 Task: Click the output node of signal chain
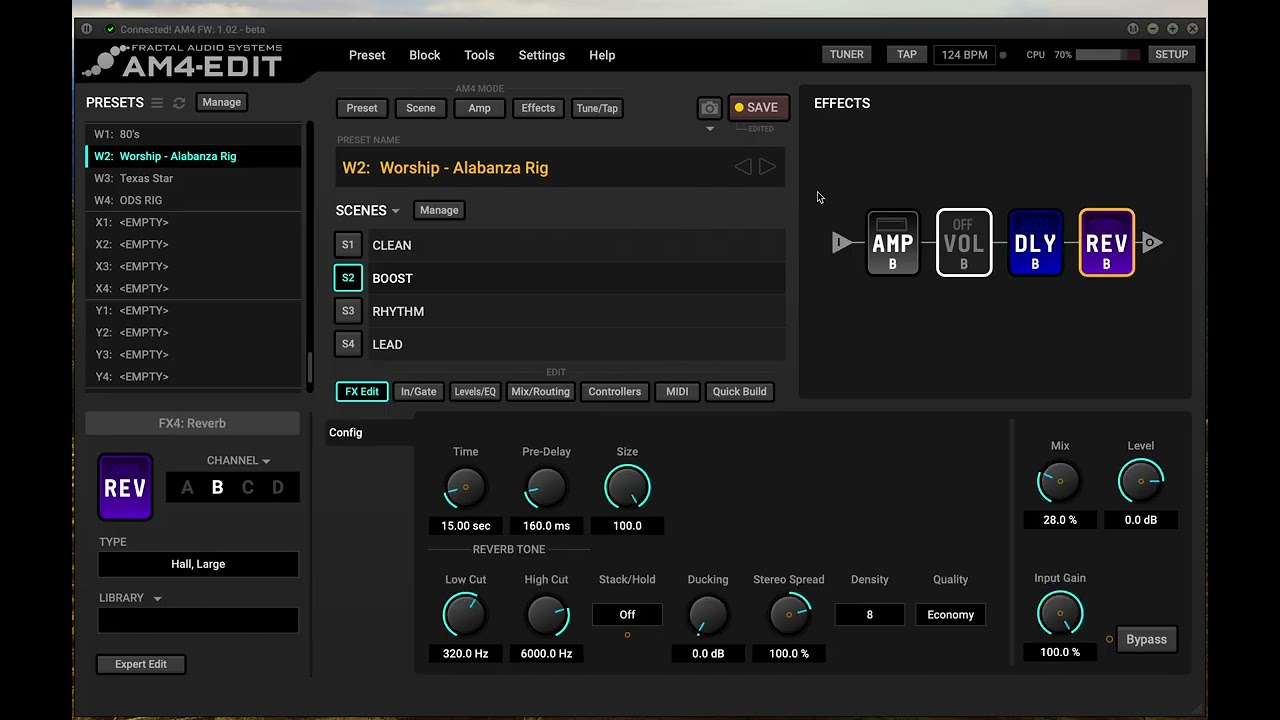pos(1152,242)
